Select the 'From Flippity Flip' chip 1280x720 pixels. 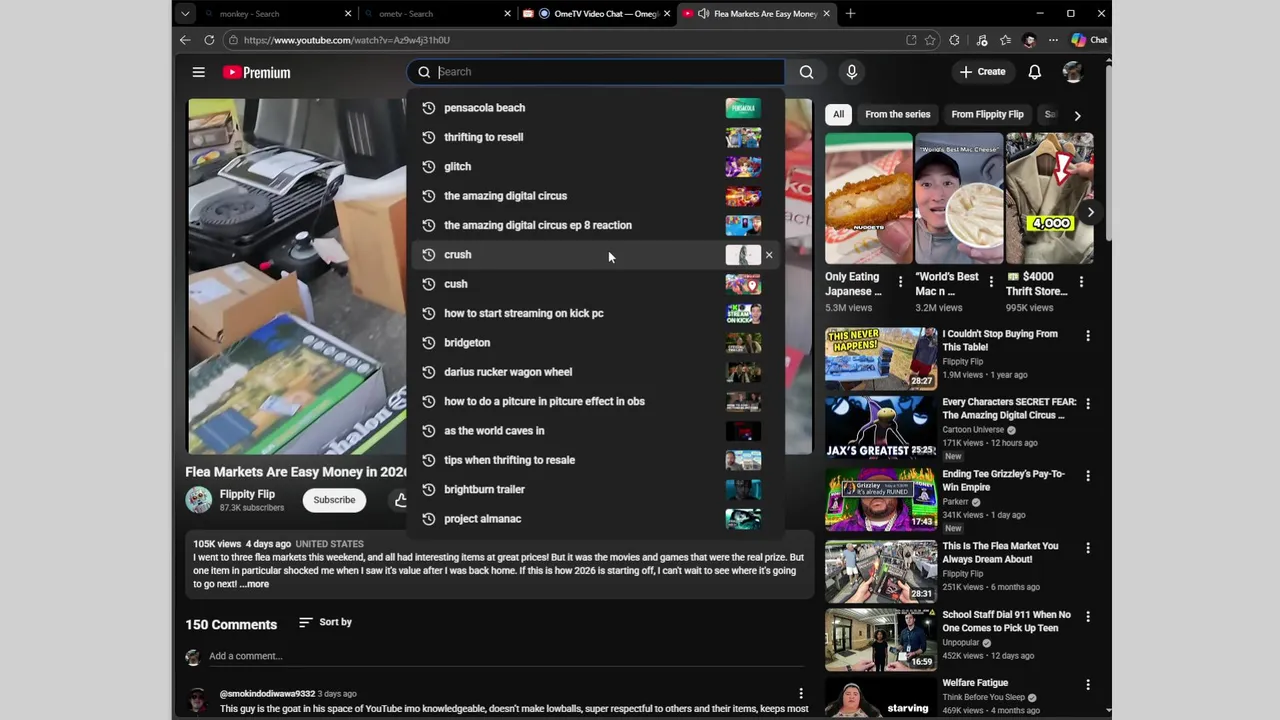987,114
